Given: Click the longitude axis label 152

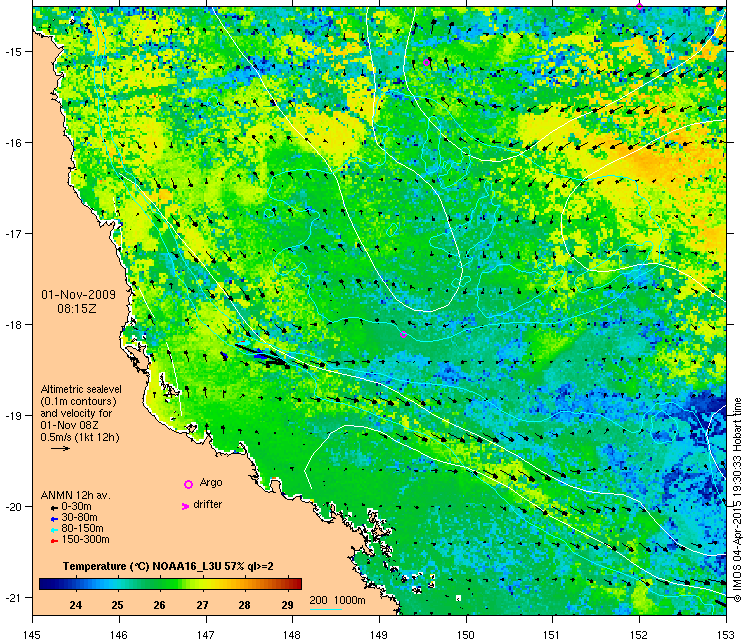Looking at the screenshot, I should coord(640,635).
